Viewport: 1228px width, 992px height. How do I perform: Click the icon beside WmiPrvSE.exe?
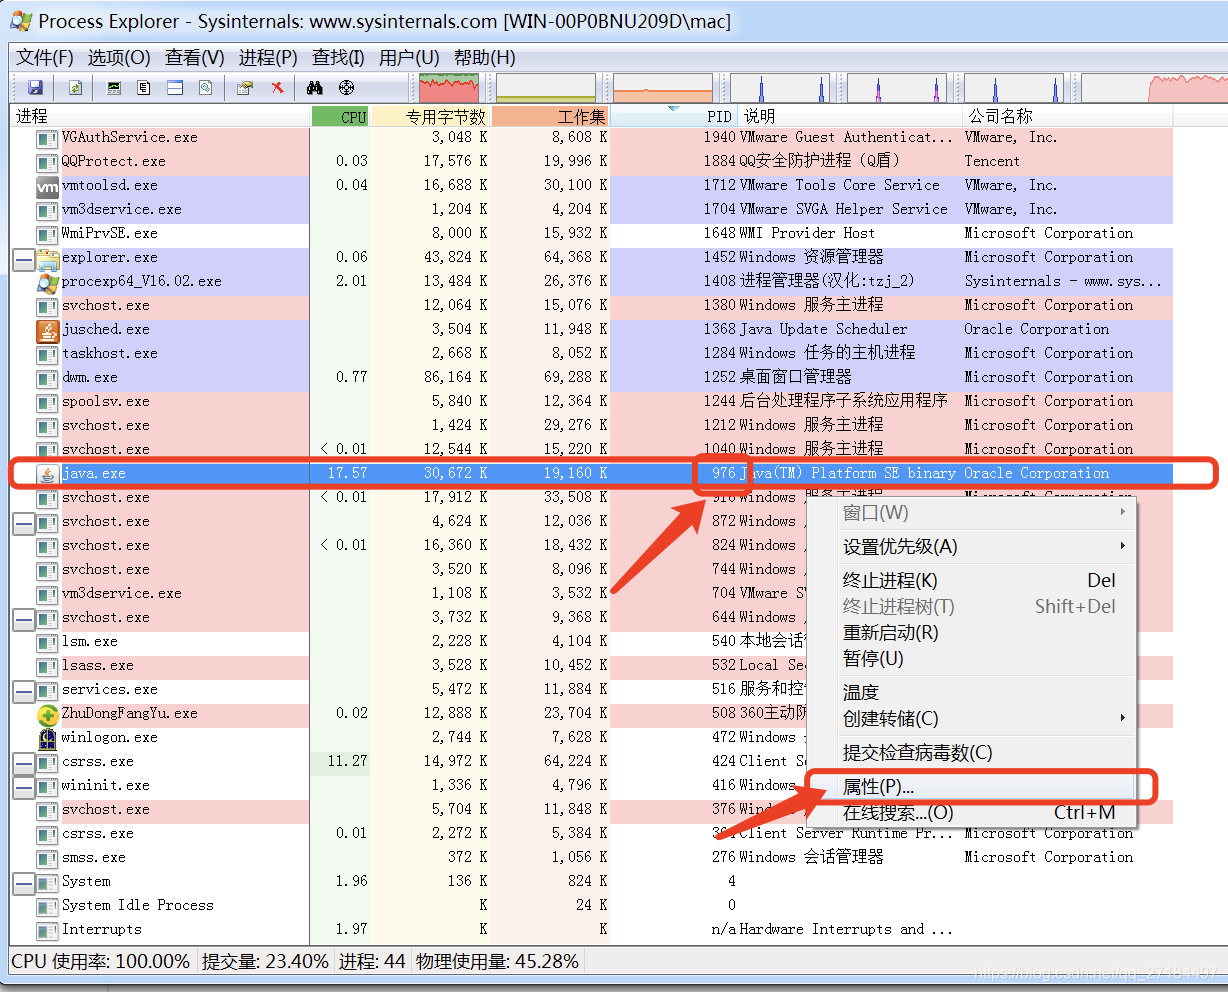(47, 234)
